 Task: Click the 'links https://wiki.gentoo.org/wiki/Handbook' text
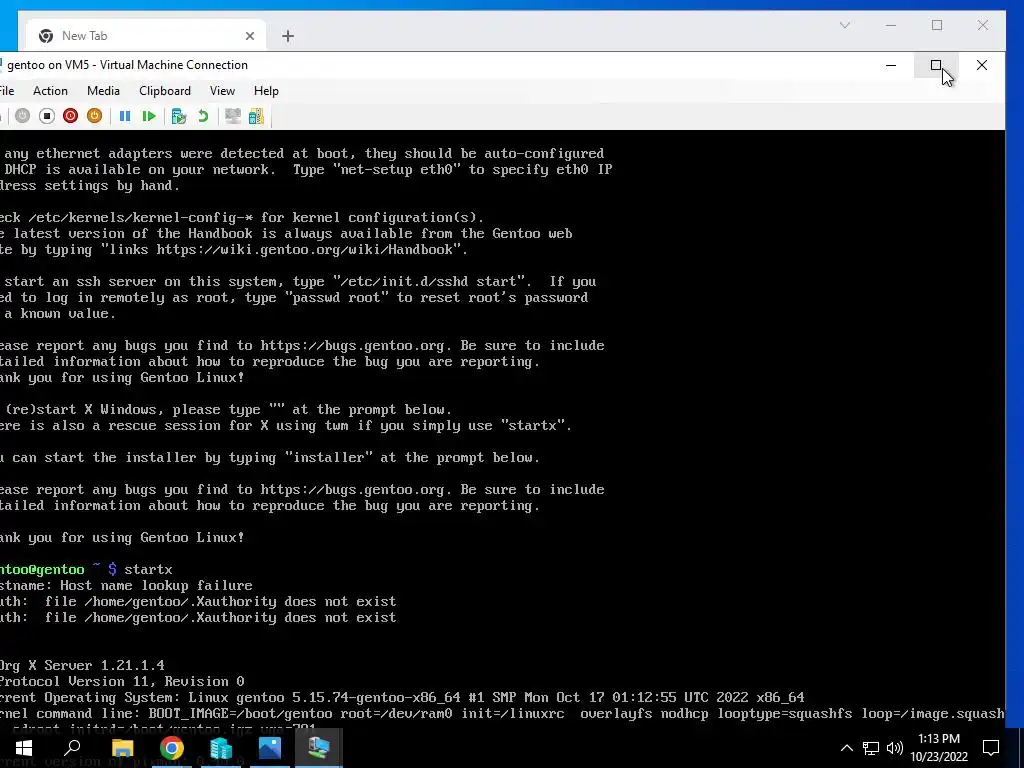pos(281,249)
